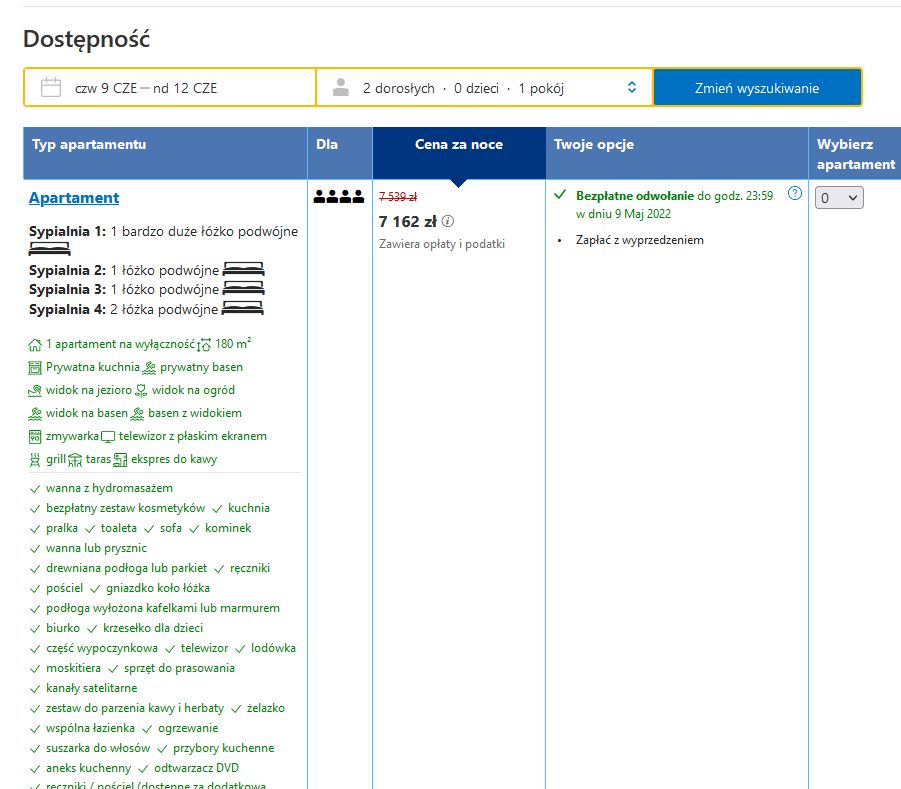Click wspólna łazienka amenity

tap(90, 728)
